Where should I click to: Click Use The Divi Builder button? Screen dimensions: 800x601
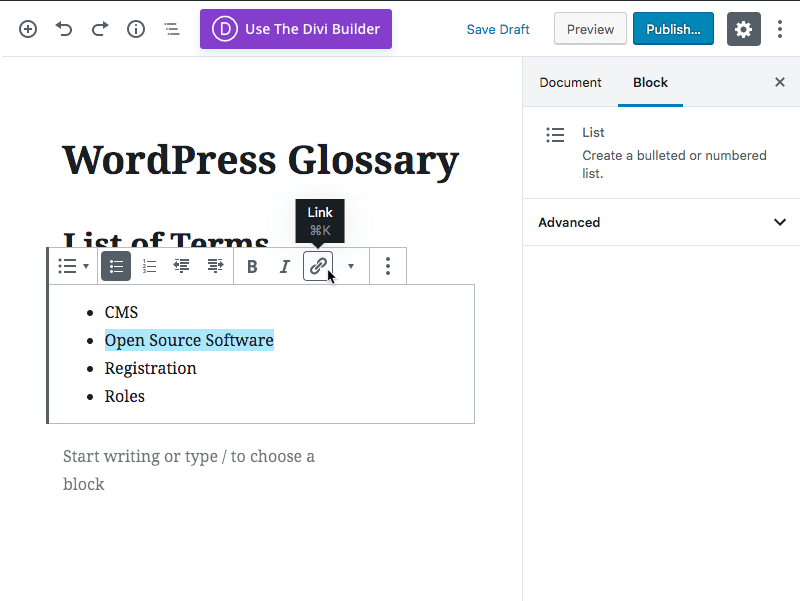[x=296, y=29]
